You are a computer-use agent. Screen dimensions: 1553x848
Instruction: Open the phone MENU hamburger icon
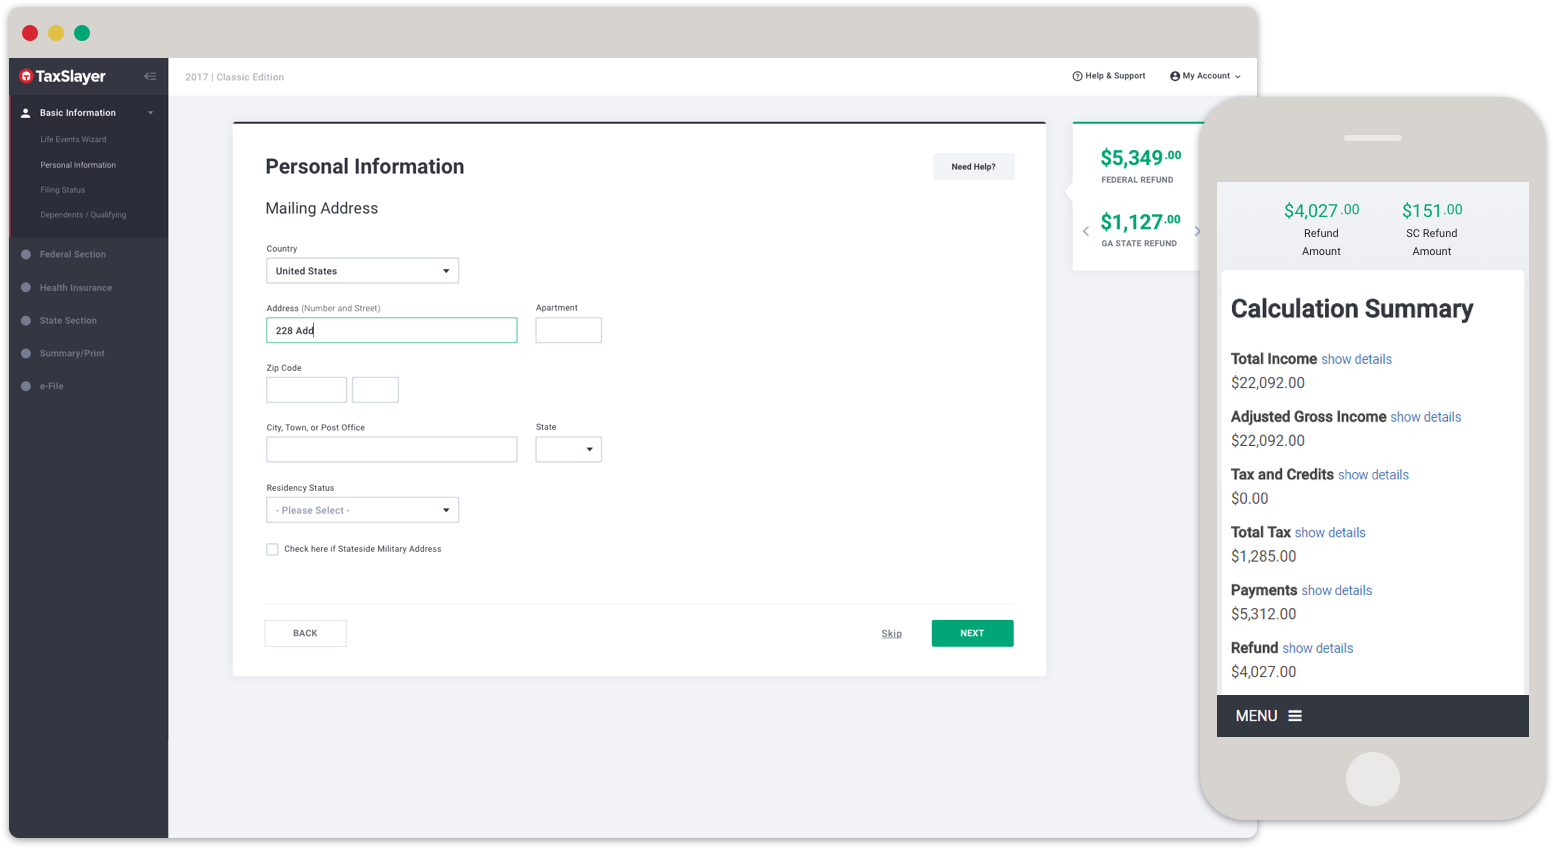click(1295, 716)
